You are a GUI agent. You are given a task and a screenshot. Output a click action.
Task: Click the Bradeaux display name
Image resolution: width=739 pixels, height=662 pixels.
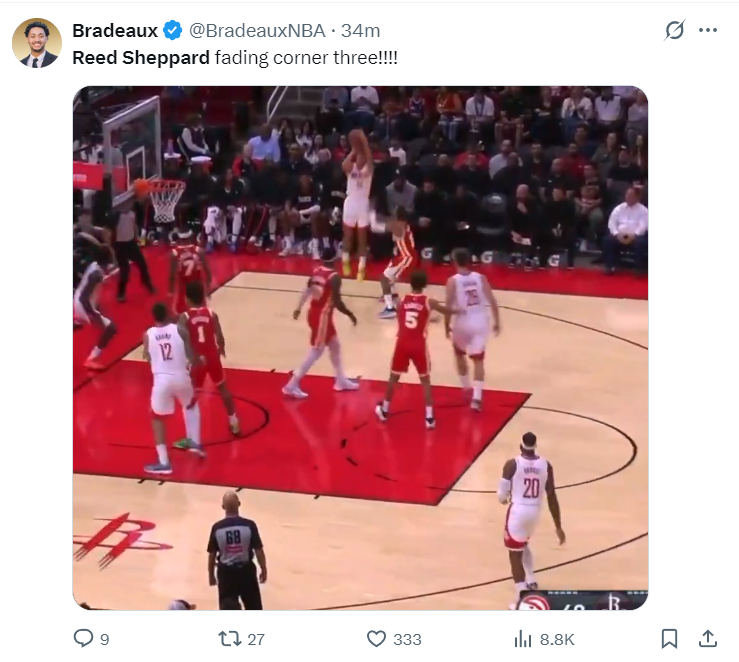point(115,31)
